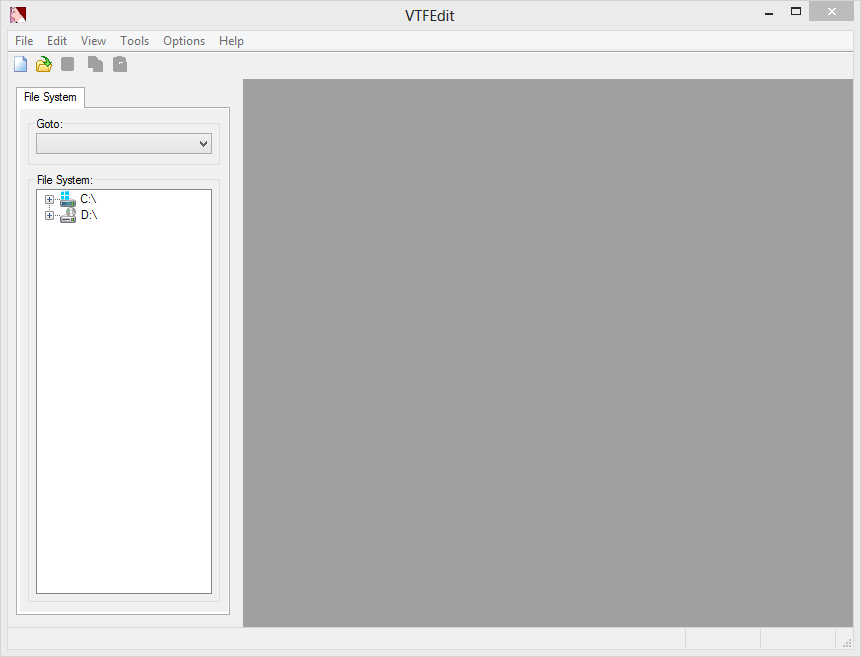Maximize the VTFEdit window
This screenshot has height=657, width=861.
796,12
